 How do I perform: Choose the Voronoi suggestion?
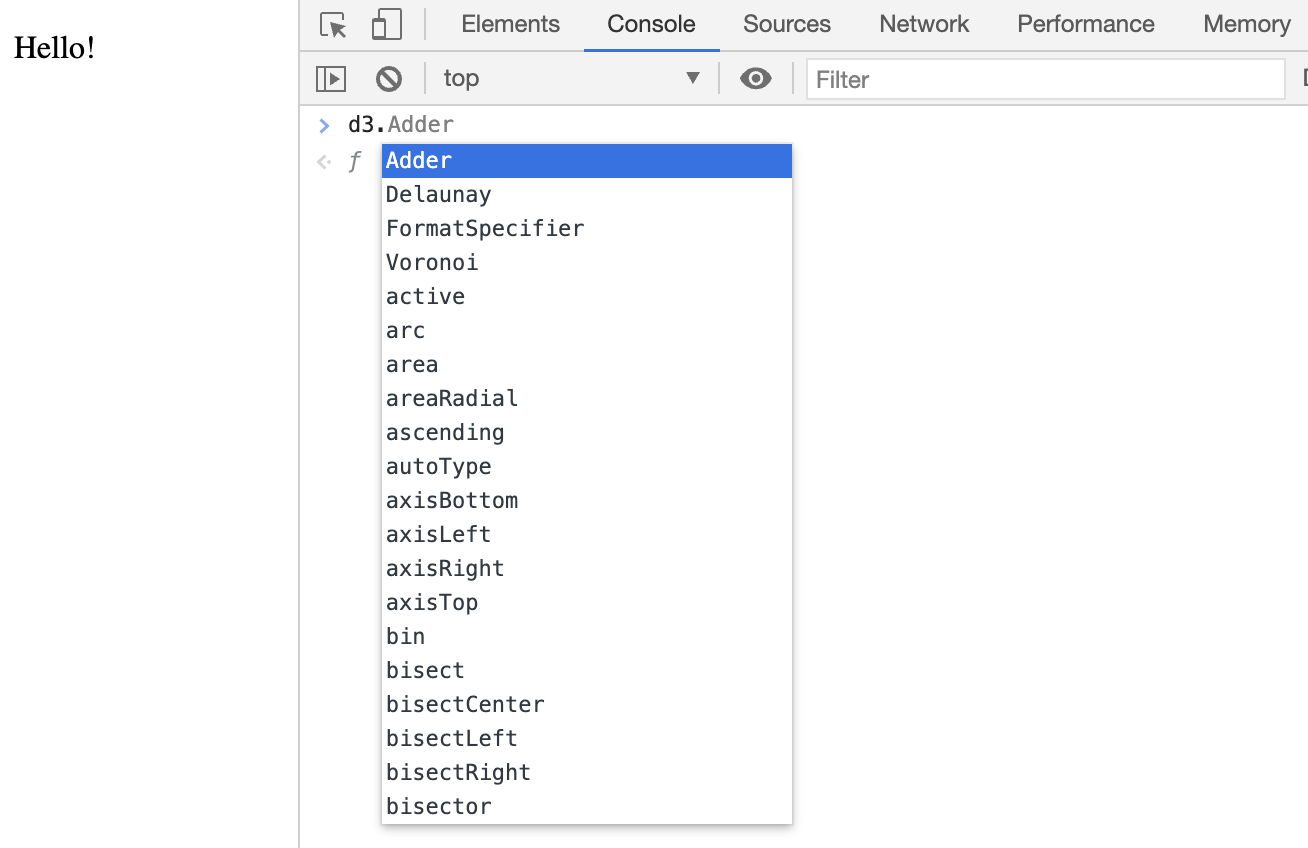(x=587, y=263)
